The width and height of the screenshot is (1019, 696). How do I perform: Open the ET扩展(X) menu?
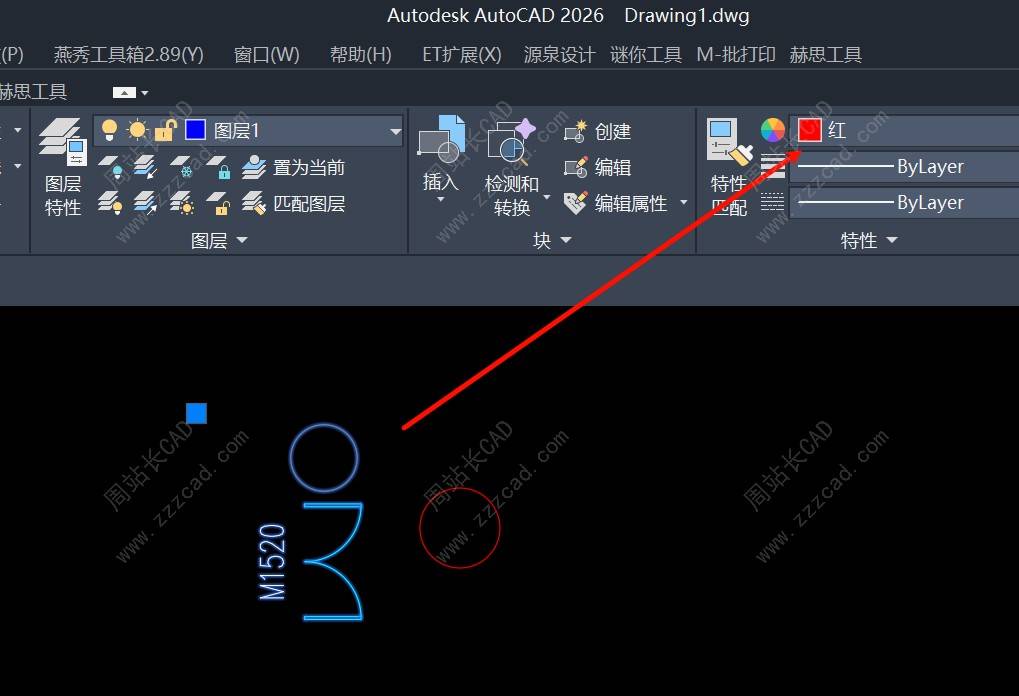[461, 55]
